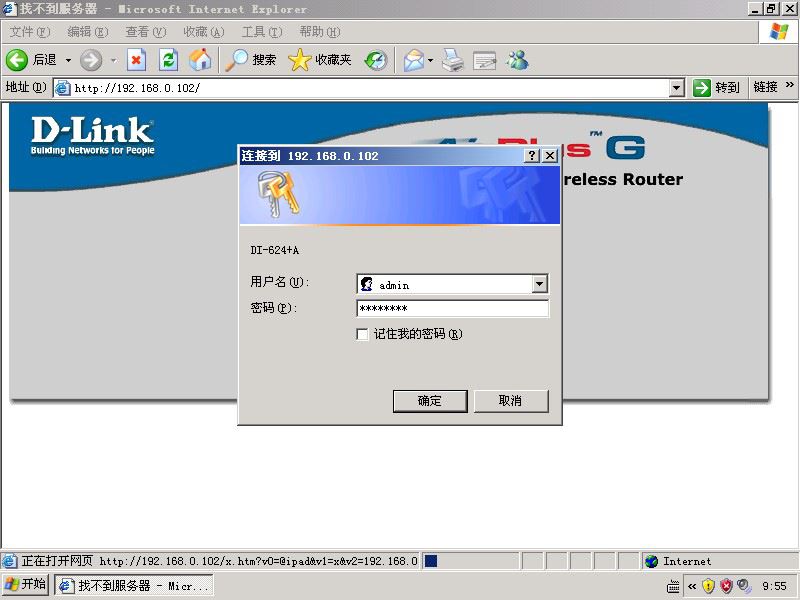This screenshot has height=600, width=800.
Task: Click the 确定 OK button
Action: [430, 401]
